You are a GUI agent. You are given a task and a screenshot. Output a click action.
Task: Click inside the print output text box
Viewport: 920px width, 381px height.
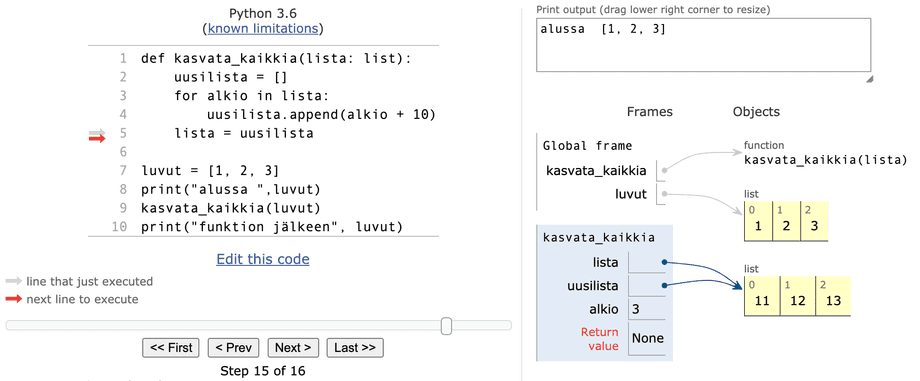tap(703, 45)
